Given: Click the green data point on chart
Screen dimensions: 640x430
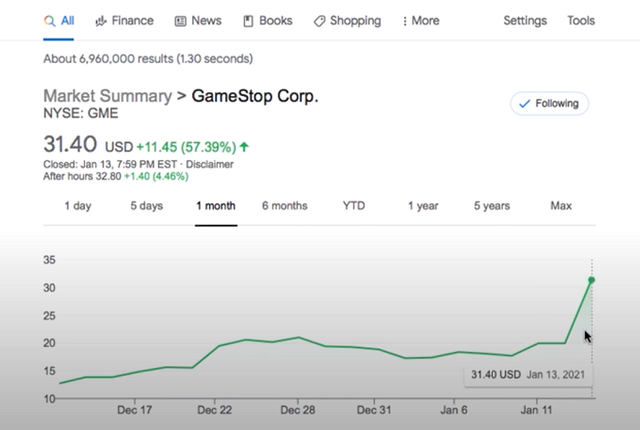Looking at the screenshot, I should tap(592, 280).
